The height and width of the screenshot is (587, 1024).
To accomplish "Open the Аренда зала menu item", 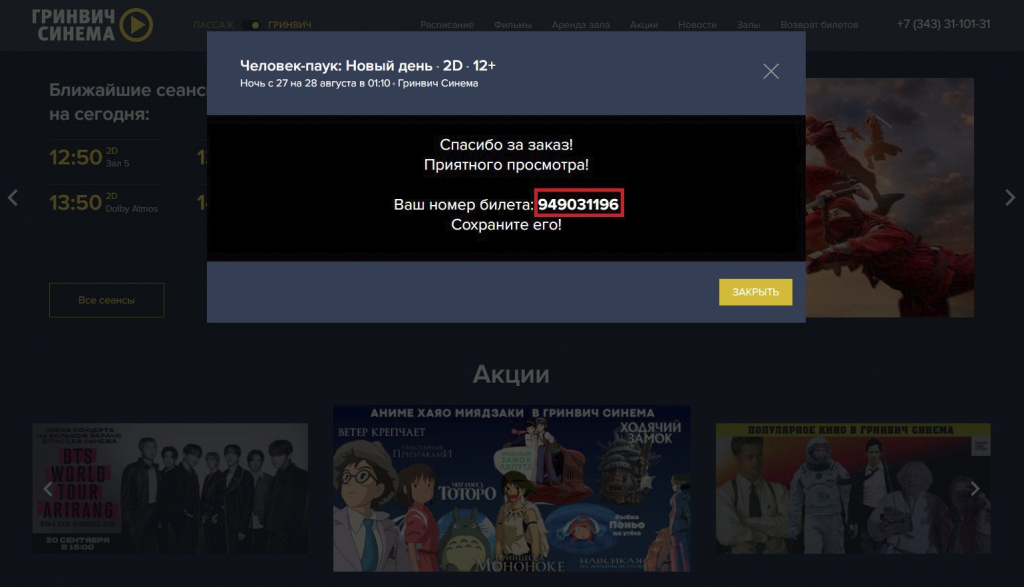I will [x=581, y=25].
